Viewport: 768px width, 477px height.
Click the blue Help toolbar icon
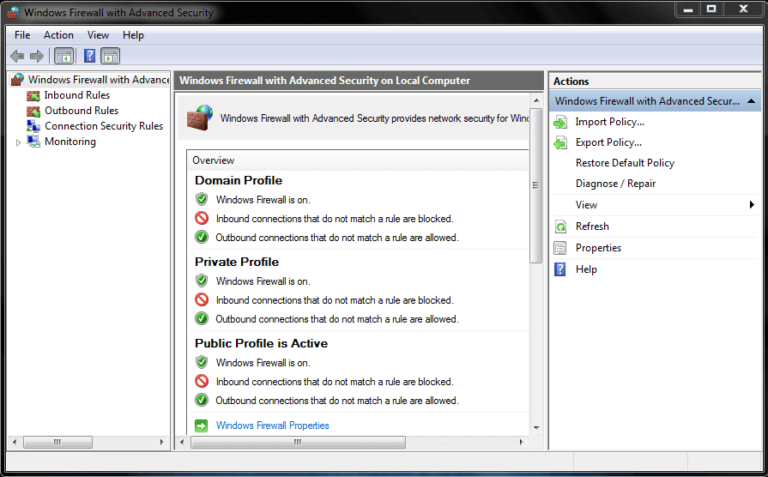tap(89, 56)
